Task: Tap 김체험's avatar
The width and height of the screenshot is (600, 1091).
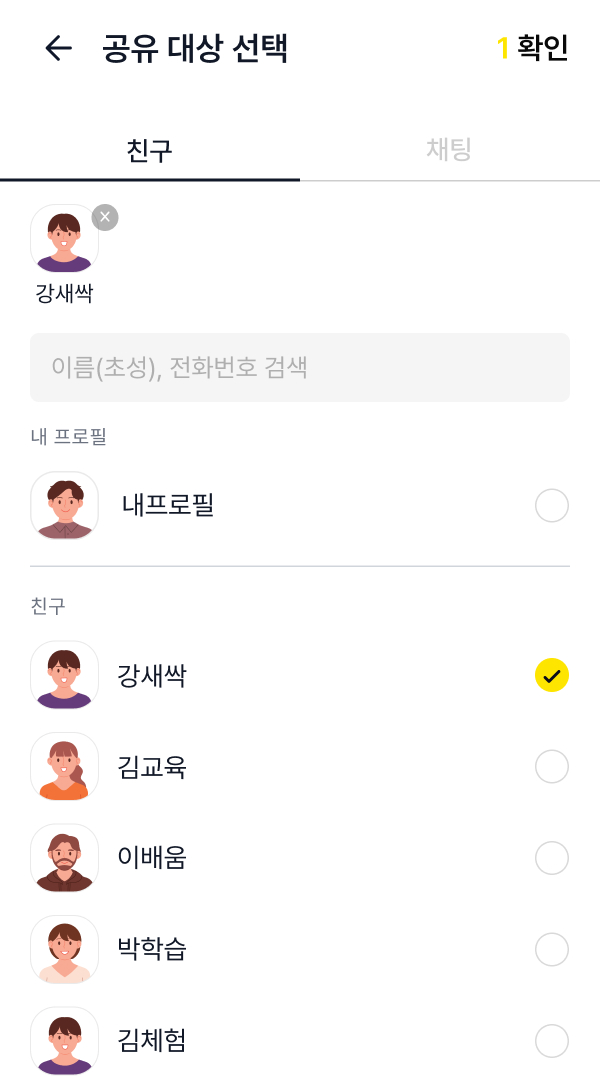Action: point(64,1040)
